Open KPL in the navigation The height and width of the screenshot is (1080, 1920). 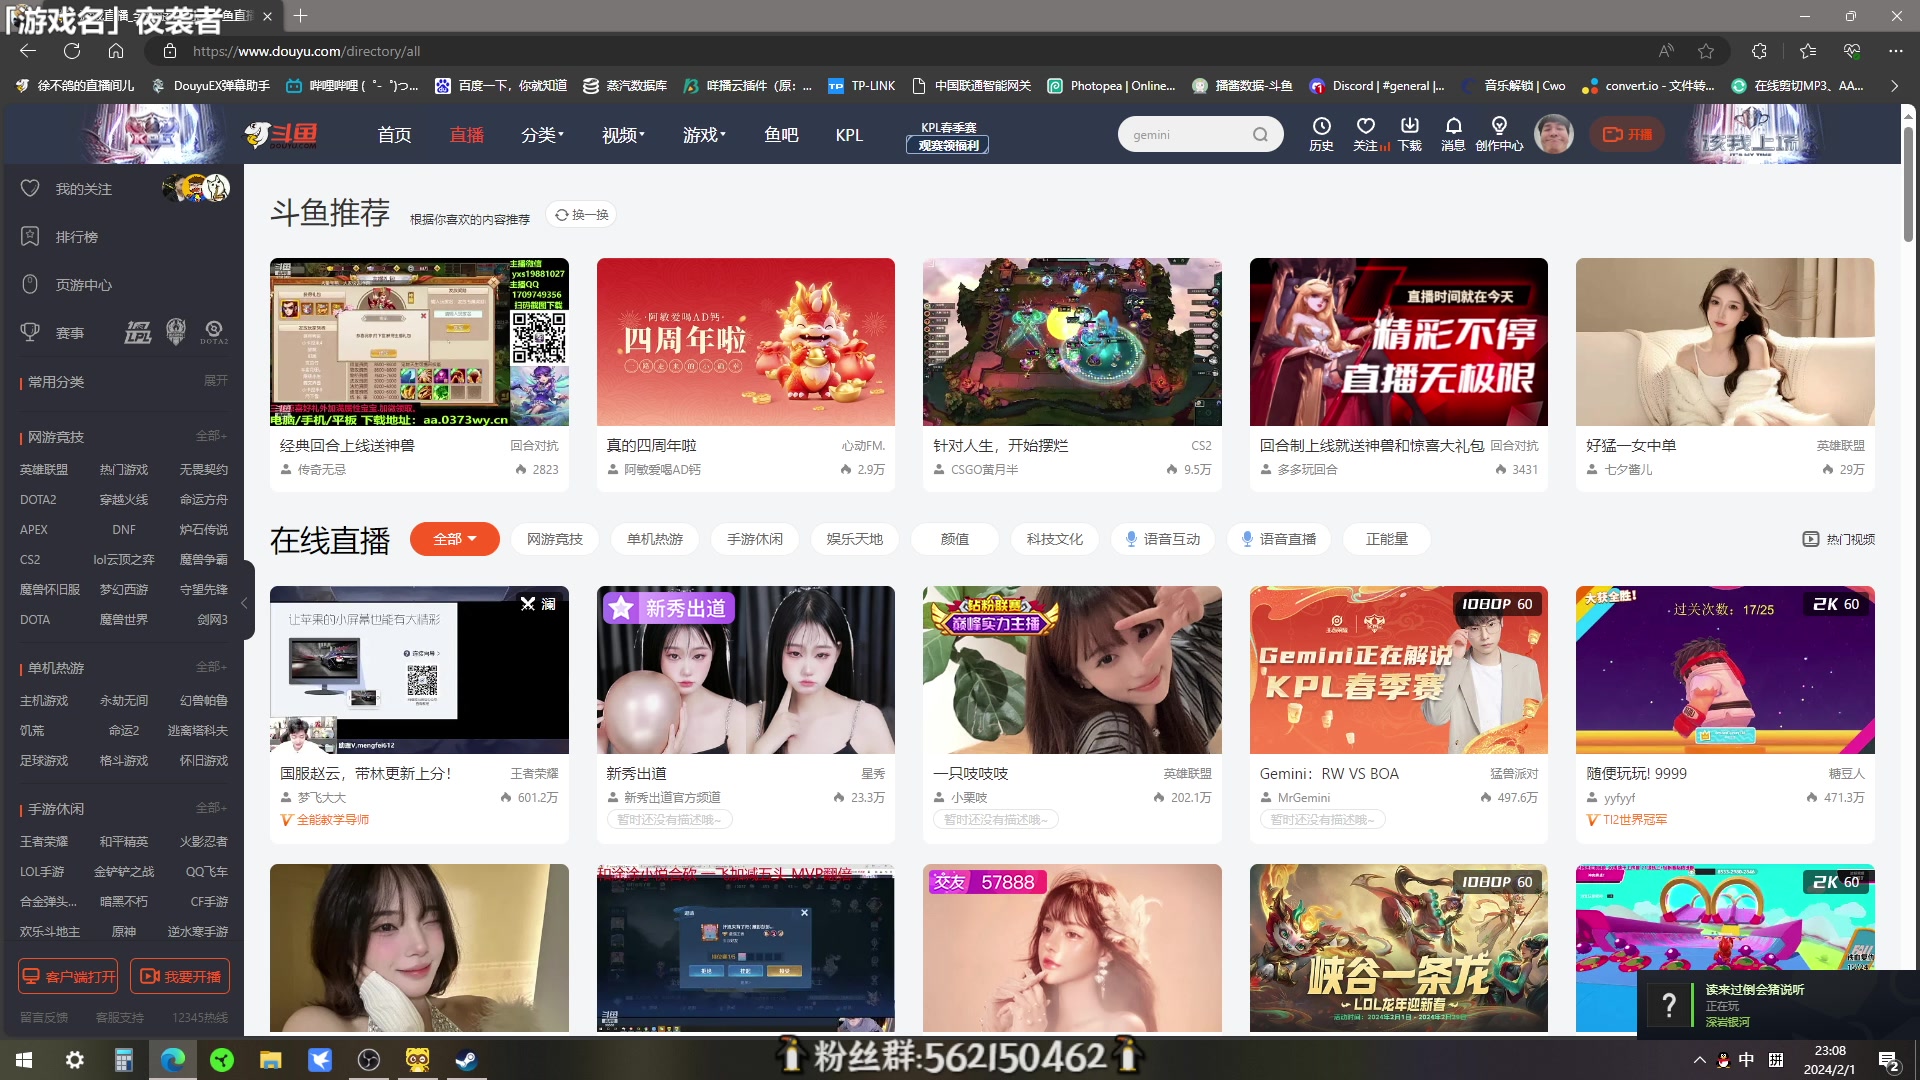[849, 135]
